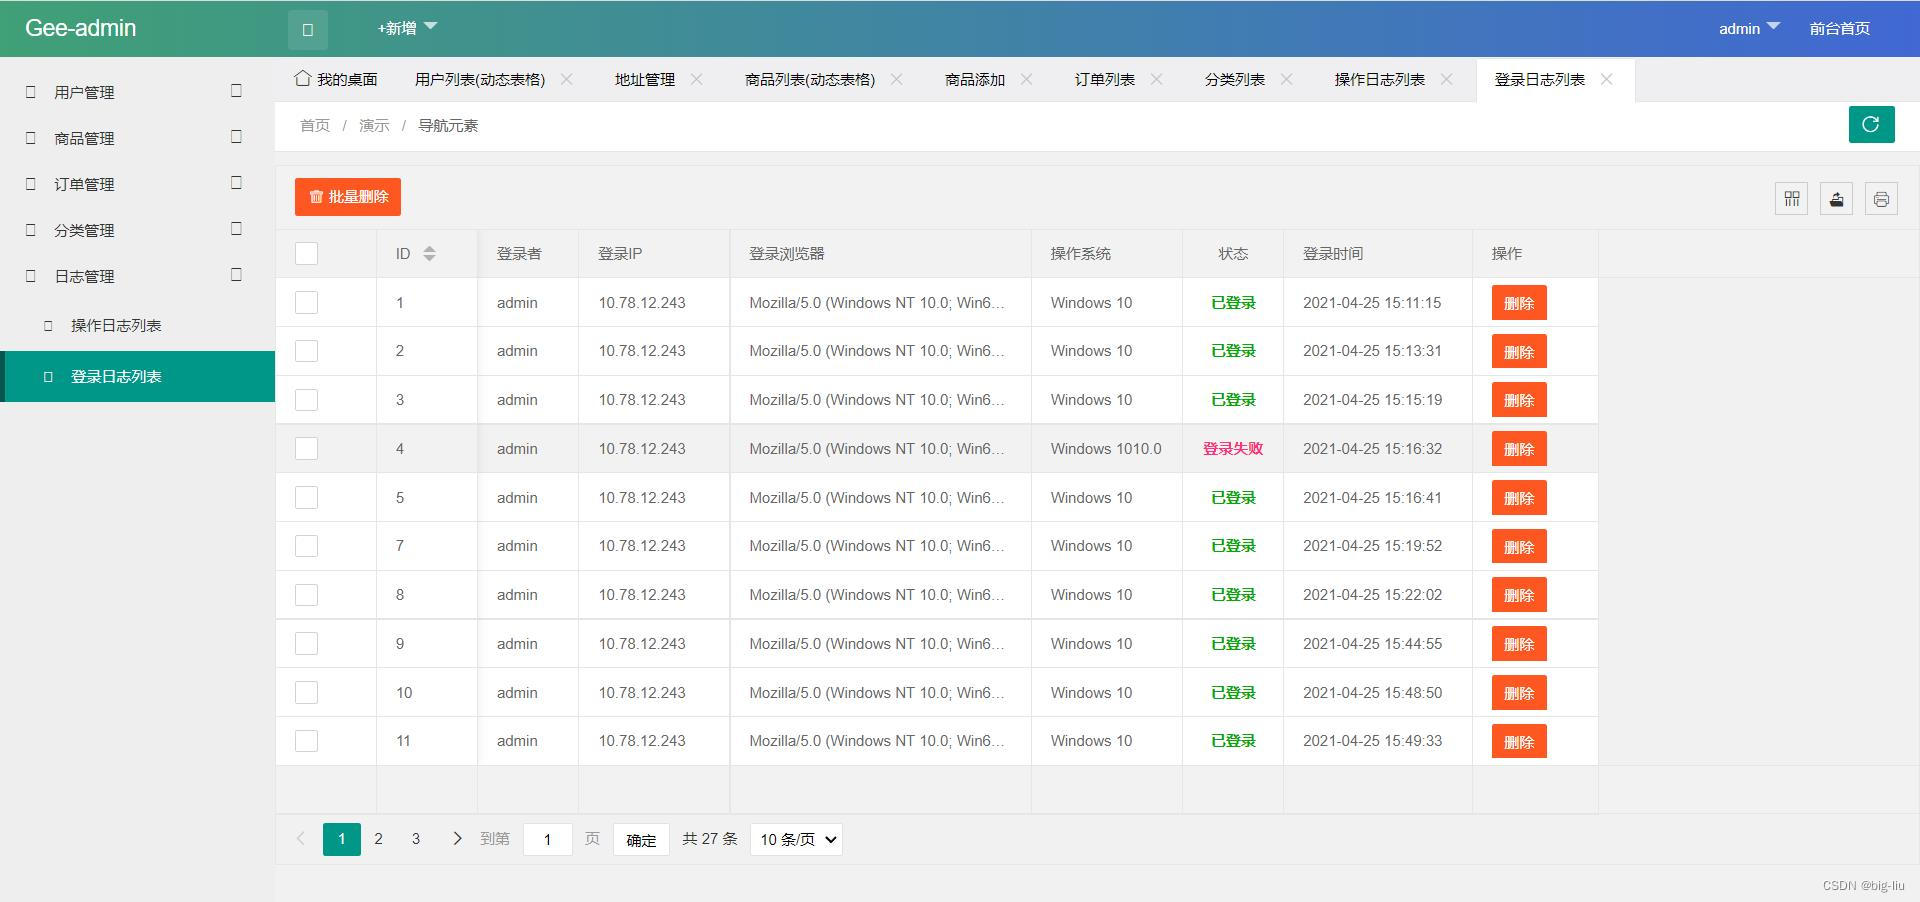Click the export table icon

1837,198
